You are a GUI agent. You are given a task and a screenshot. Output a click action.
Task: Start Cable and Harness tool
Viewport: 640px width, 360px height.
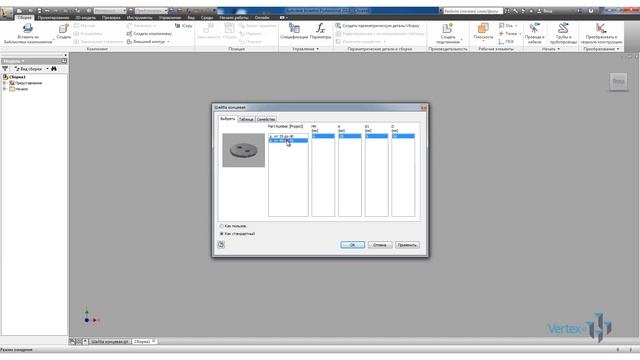534,33
